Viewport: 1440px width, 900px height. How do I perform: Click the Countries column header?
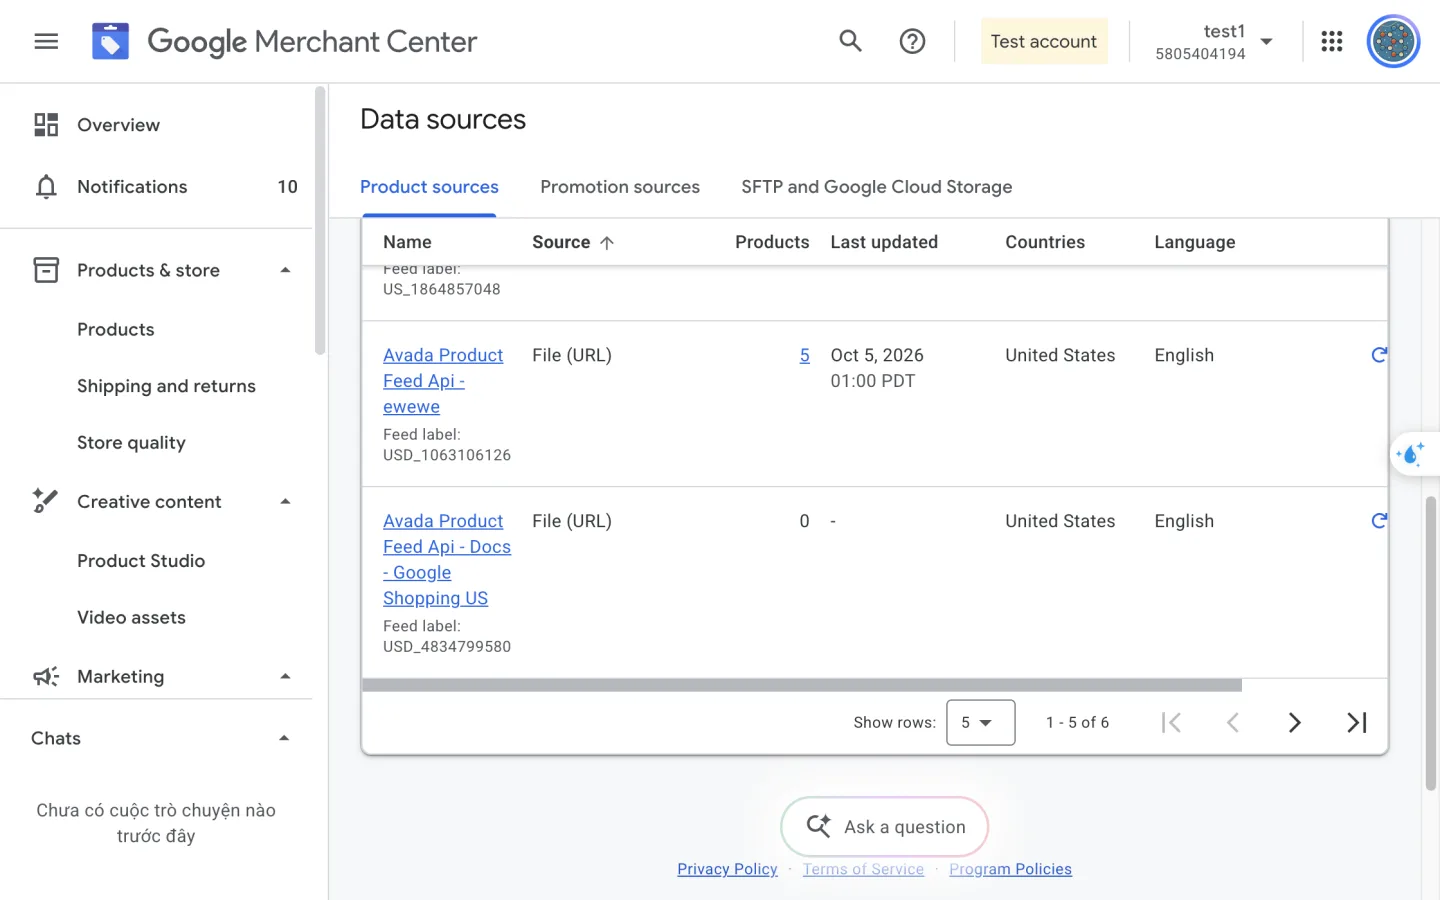pos(1045,242)
